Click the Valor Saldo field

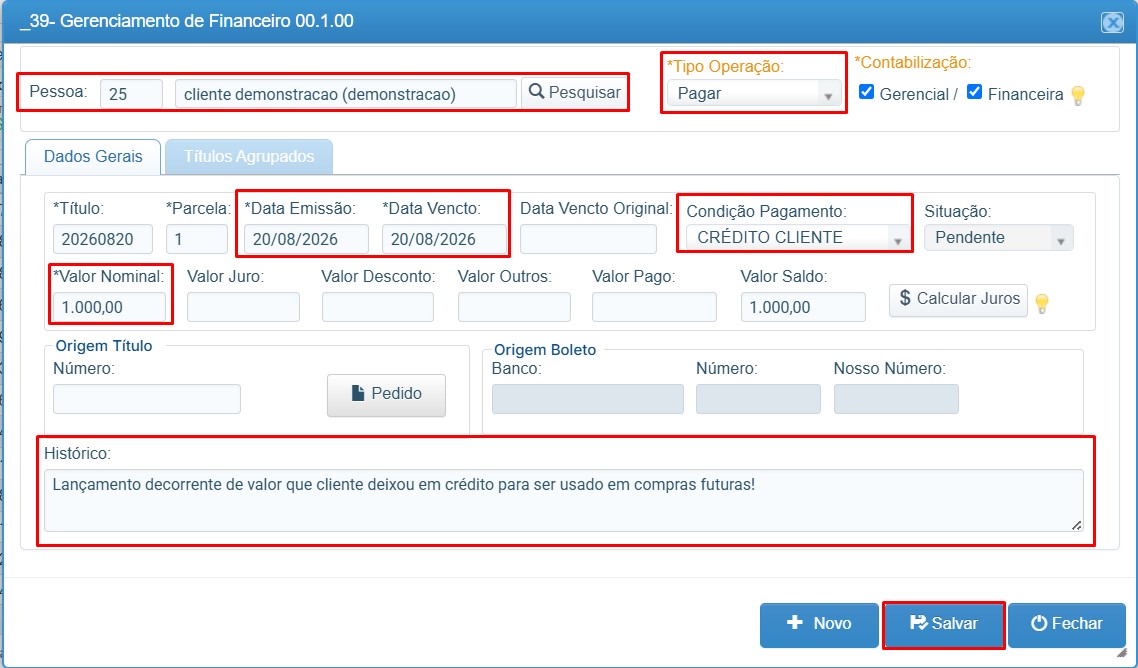[803, 307]
